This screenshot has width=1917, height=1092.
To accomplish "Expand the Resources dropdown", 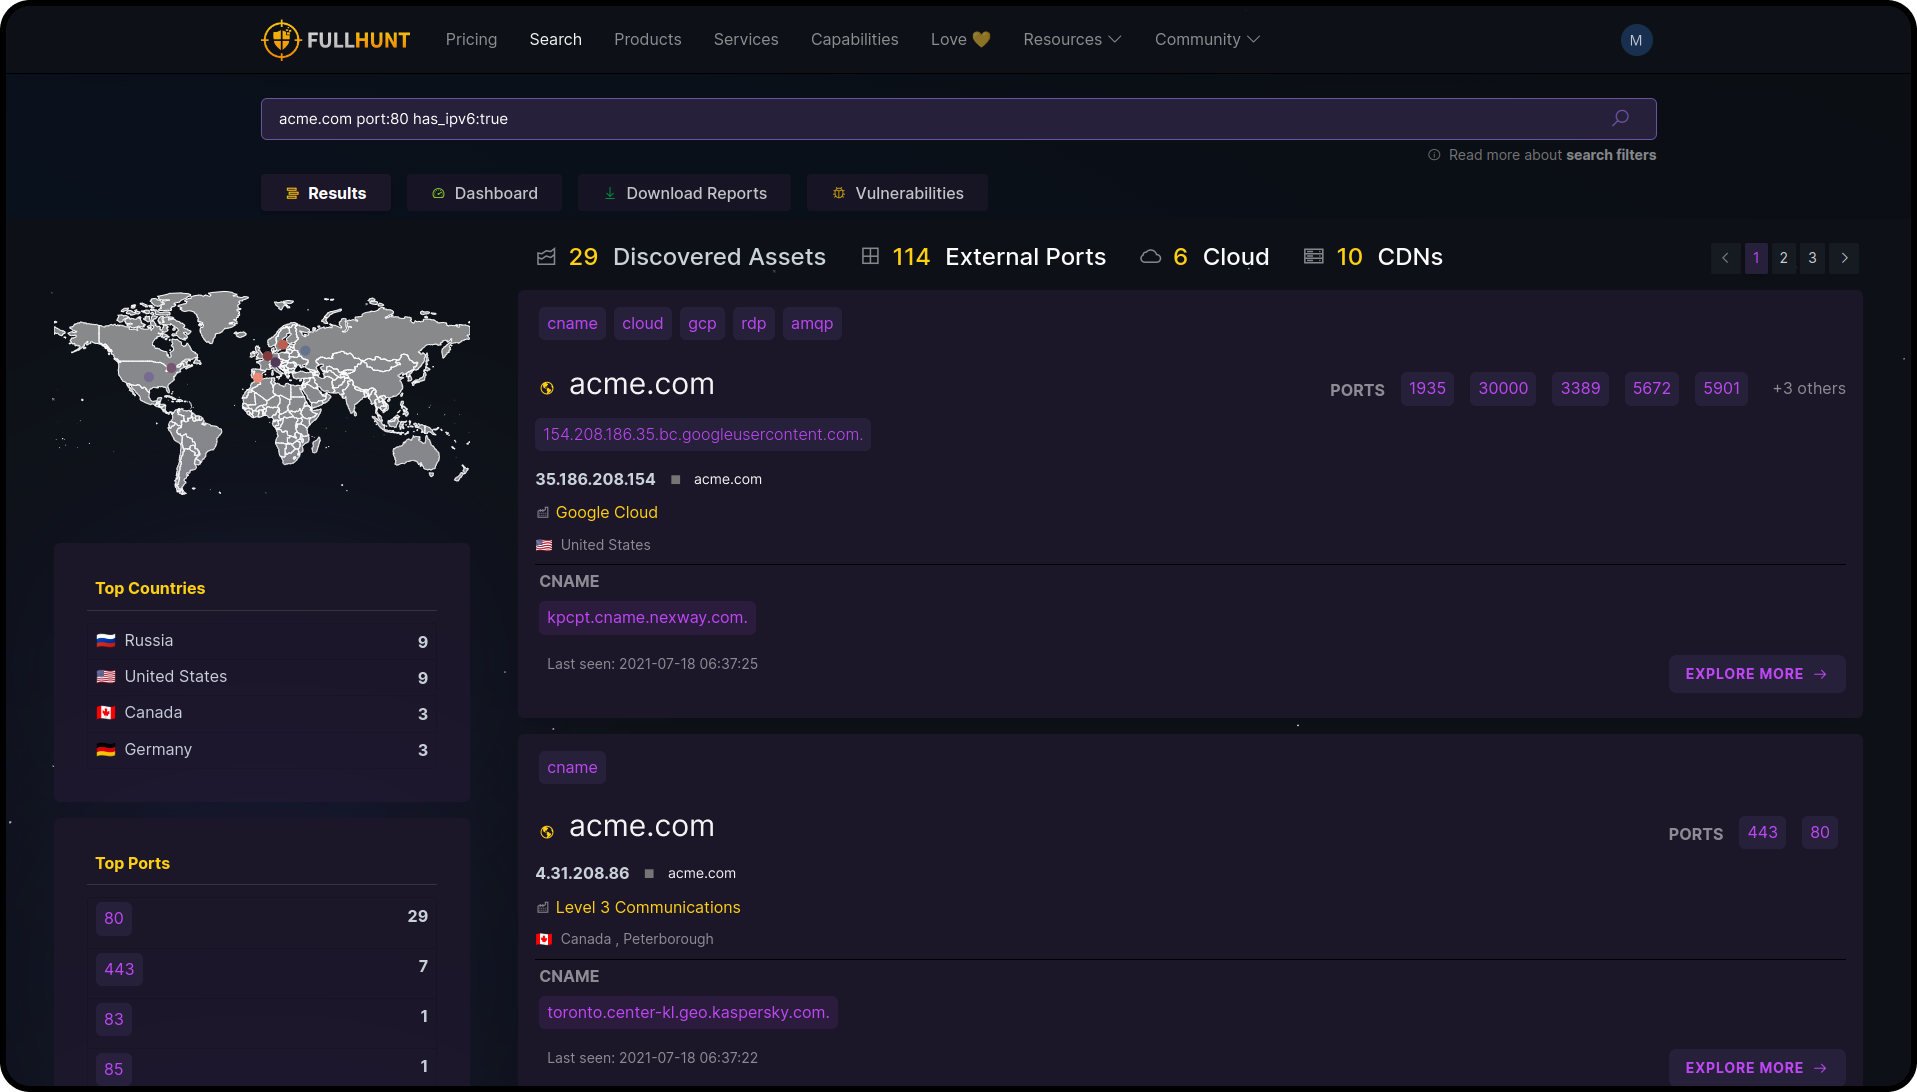I will (x=1072, y=39).
